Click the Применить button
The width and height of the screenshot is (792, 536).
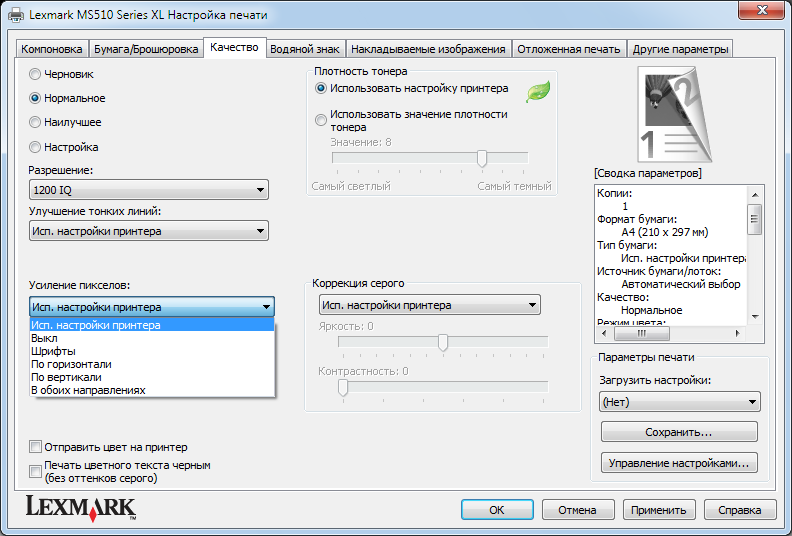pos(659,510)
